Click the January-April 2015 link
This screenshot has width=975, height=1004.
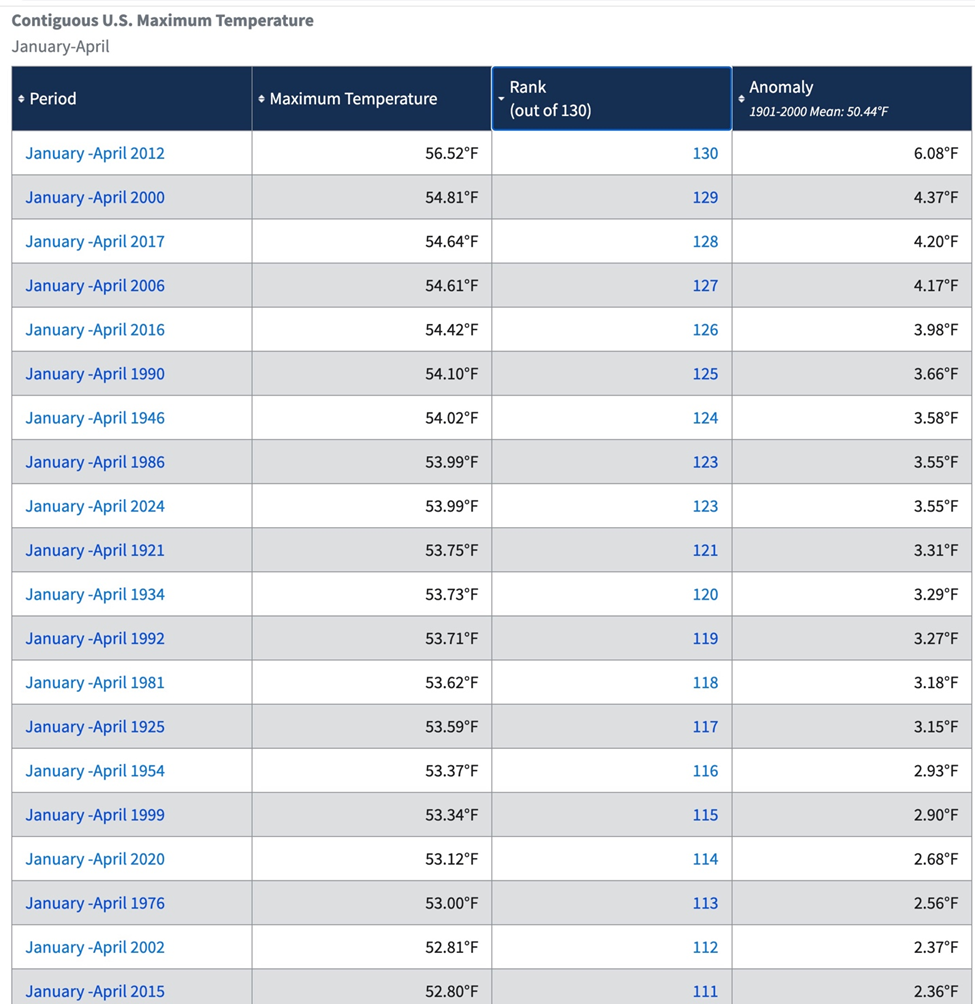coord(95,991)
